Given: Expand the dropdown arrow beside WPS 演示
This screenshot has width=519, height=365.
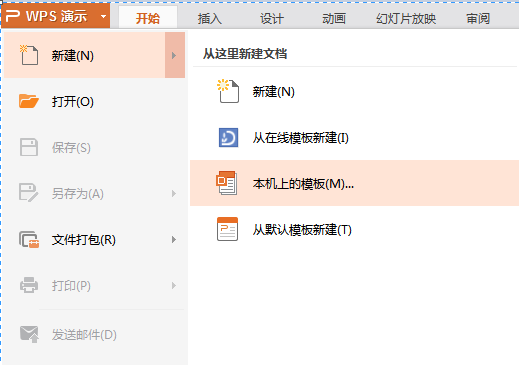Looking at the screenshot, I should [x=104, y=16].
